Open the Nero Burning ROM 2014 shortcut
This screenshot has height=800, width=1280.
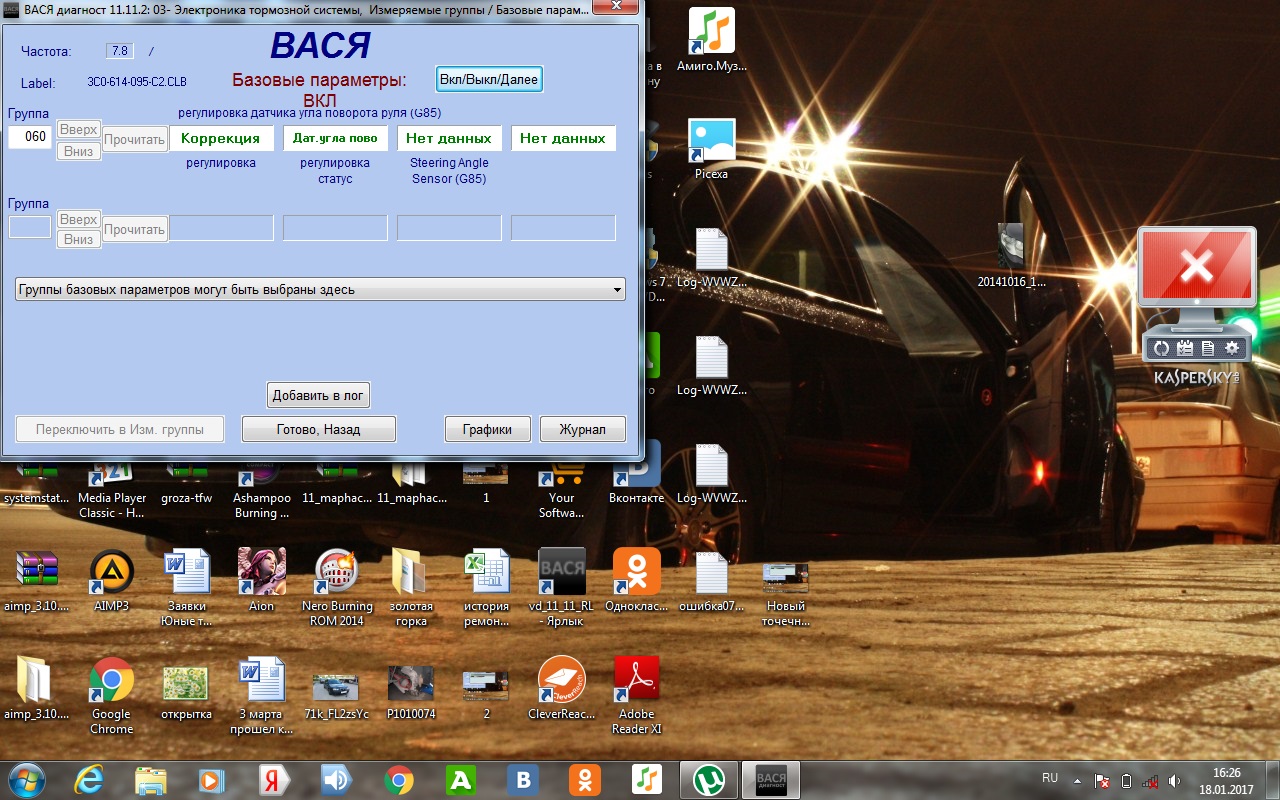pyautogui.click(x=337, y=572)
